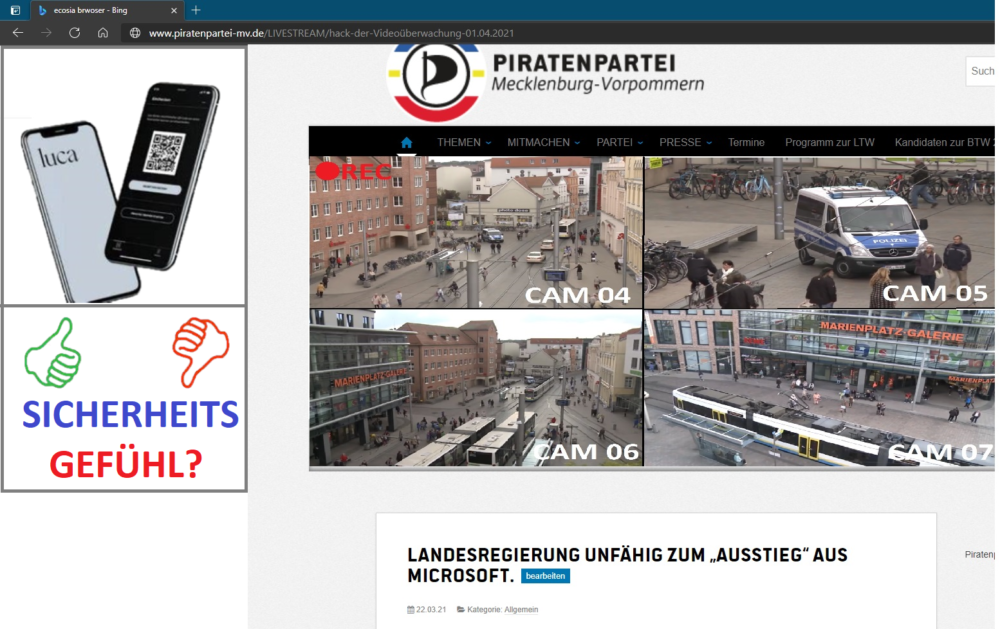Open the home icon in site navigation
This screenshot has width=1000, height=629.
click(x=406, y=142)
